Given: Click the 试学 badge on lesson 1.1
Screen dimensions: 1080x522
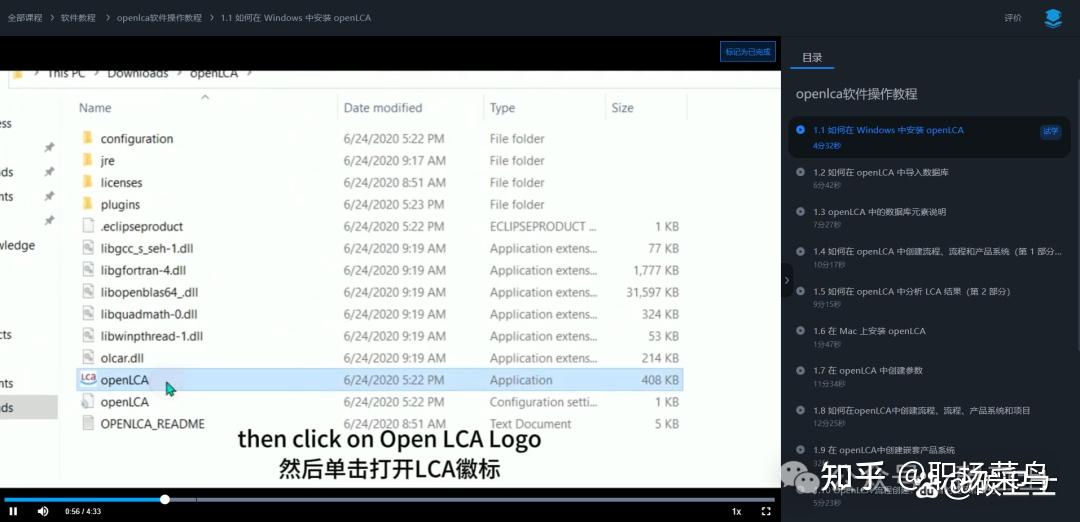Looking at the screenshot, I should click(x=1050, y=131).
